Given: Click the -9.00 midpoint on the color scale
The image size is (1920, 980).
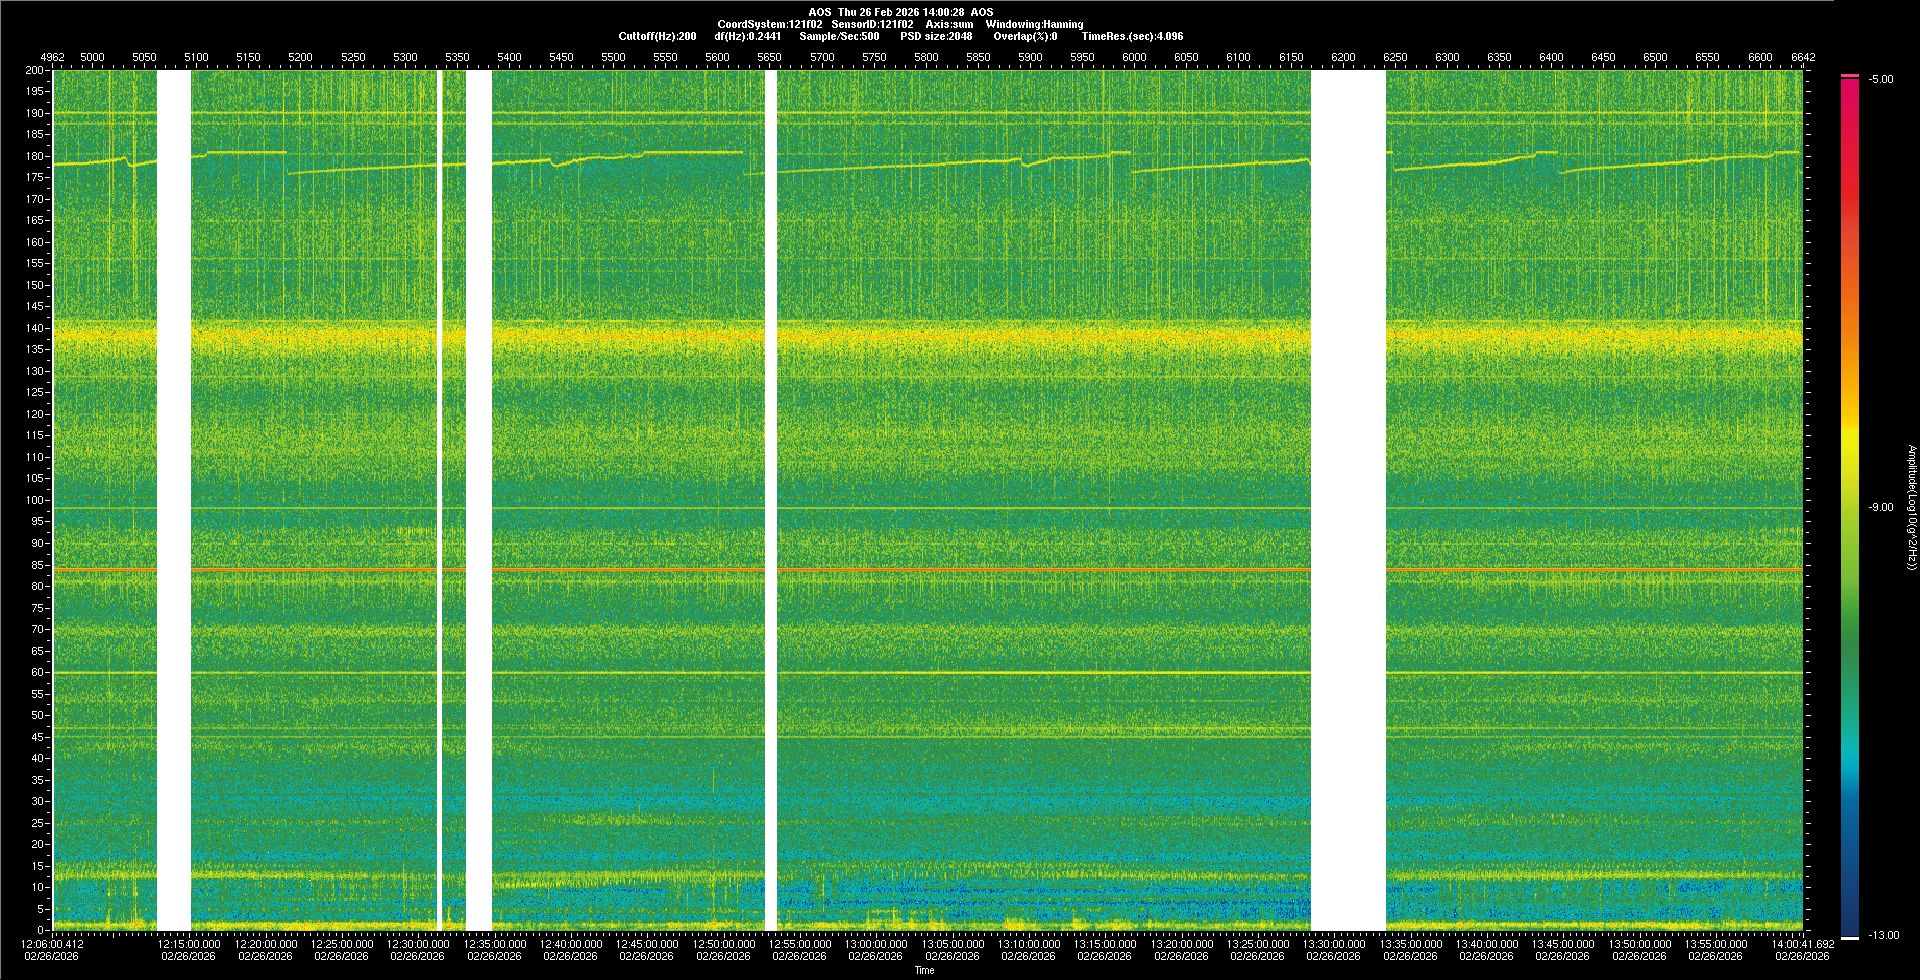Looking at the screenshot, I should coord(1880,508).
